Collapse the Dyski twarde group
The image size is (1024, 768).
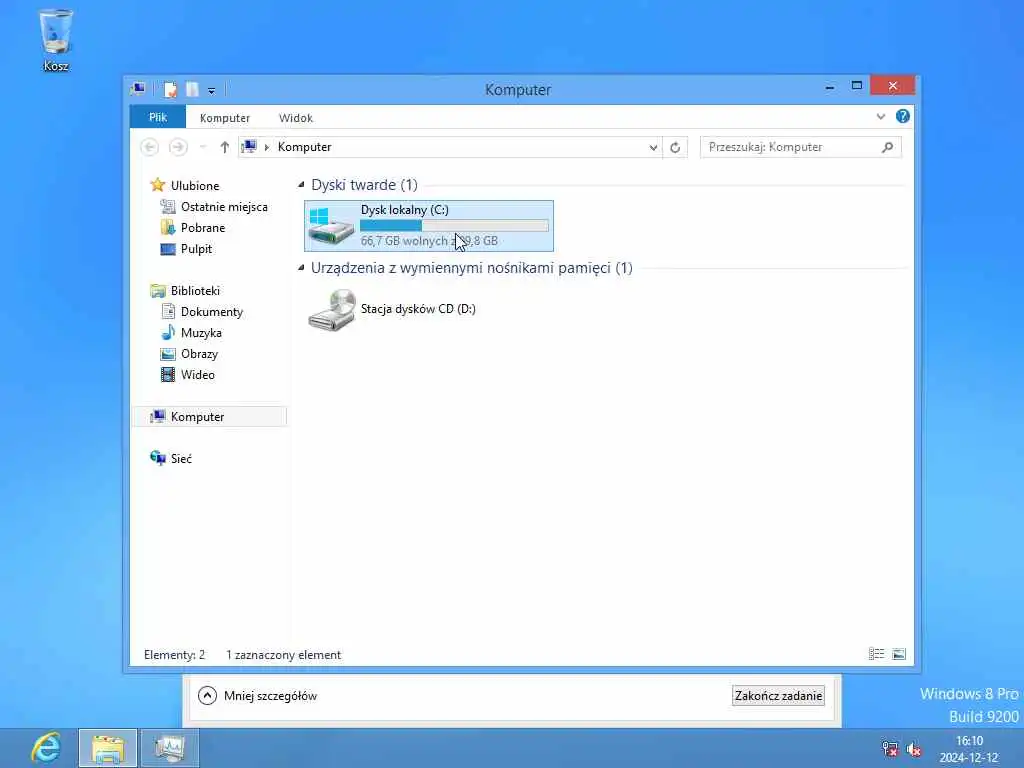coord(301,185)
